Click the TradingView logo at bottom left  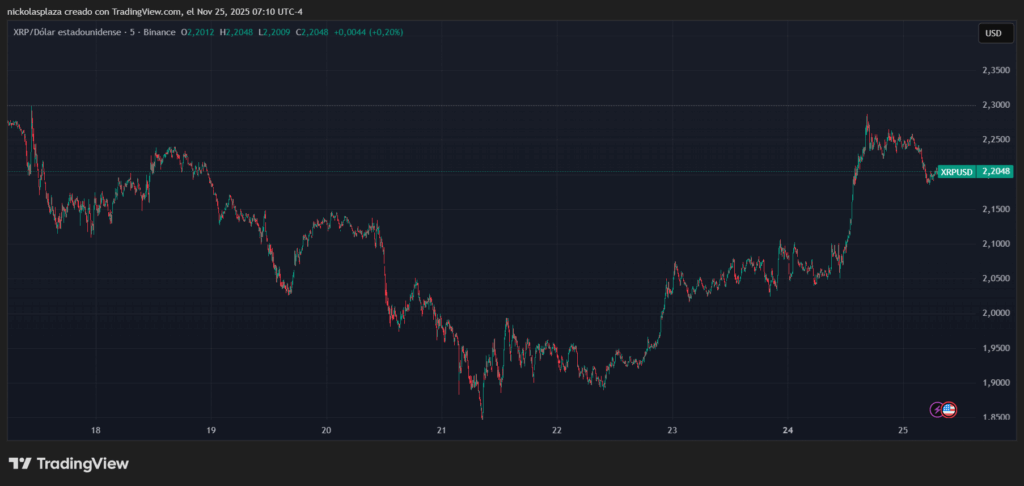69,464
